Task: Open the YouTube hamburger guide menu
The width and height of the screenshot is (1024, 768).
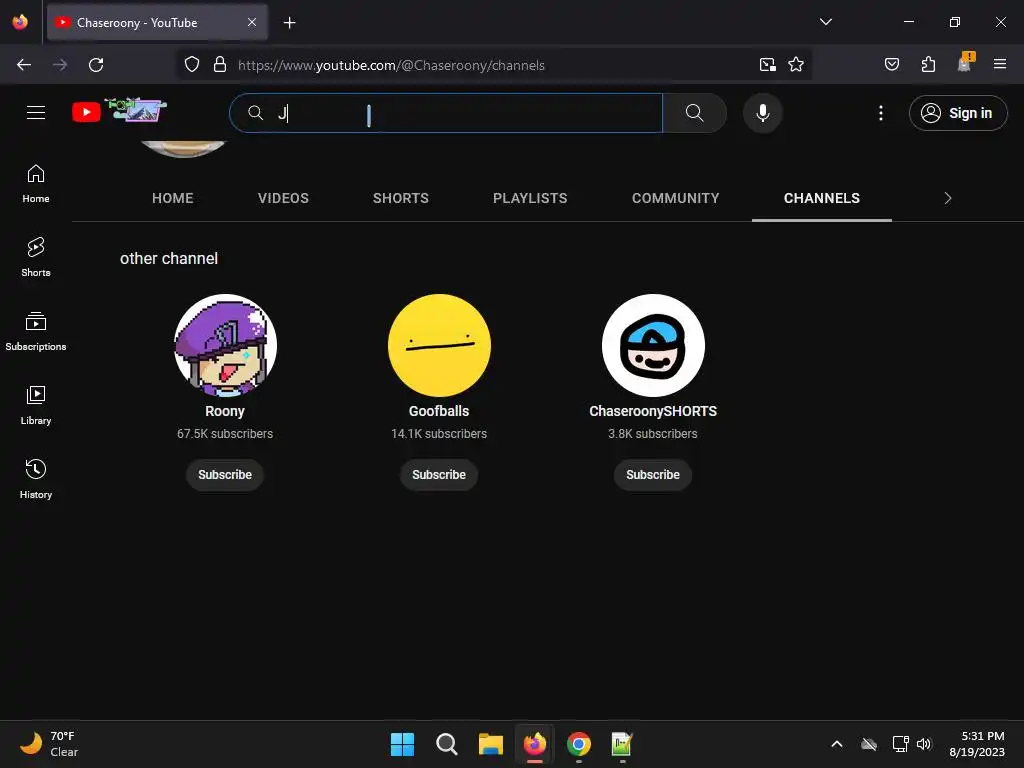Action: coord(36,112)
